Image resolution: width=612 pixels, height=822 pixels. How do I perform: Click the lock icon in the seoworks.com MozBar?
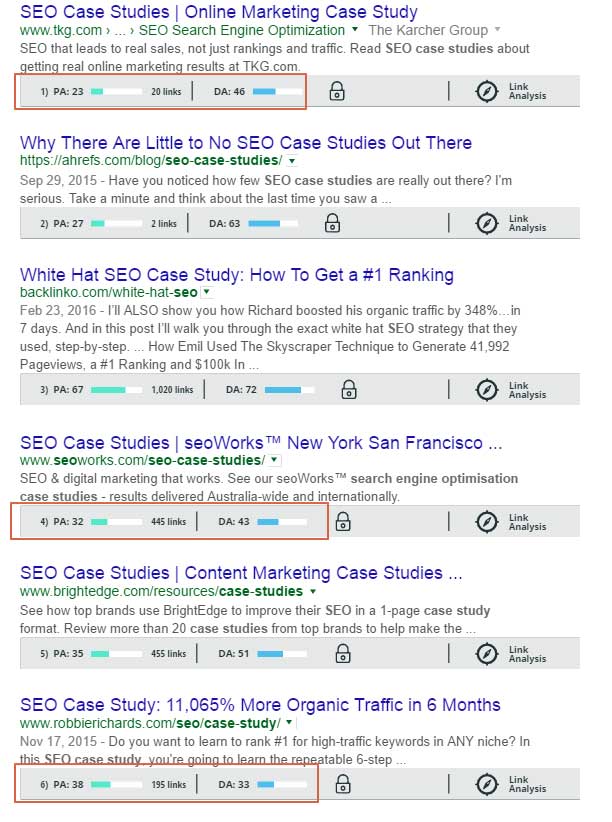pyautogui.click(x=342, y=521)
